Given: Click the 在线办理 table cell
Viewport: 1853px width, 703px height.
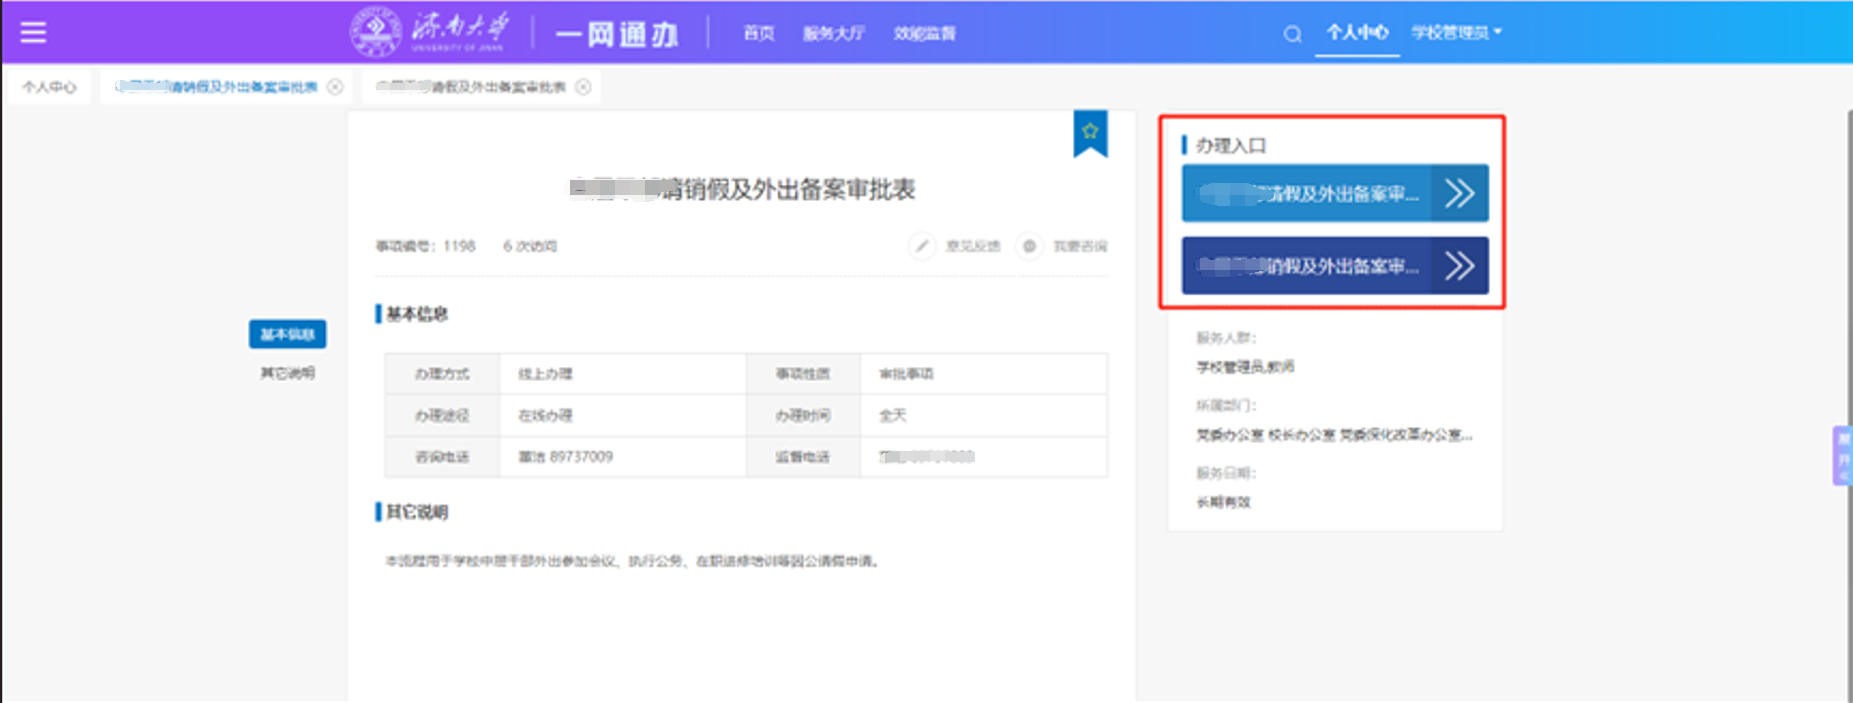Looking at the screenshot, I should pyautogui.click(x=623, y=415).
